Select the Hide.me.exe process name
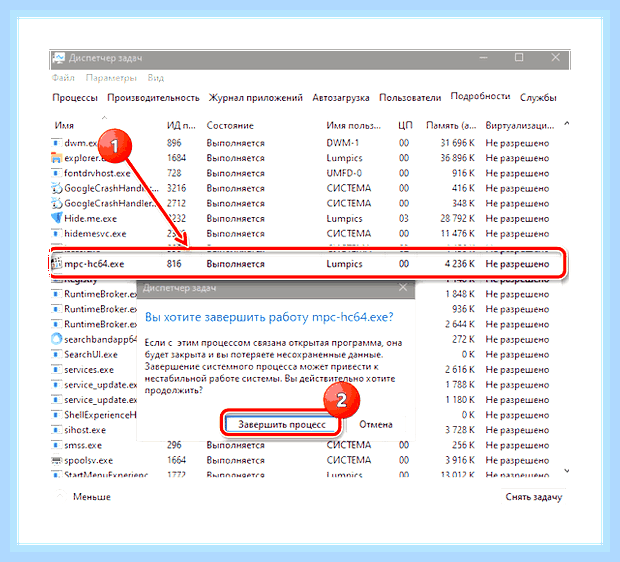Screen dimensions: 620x562 pos(91,218)
